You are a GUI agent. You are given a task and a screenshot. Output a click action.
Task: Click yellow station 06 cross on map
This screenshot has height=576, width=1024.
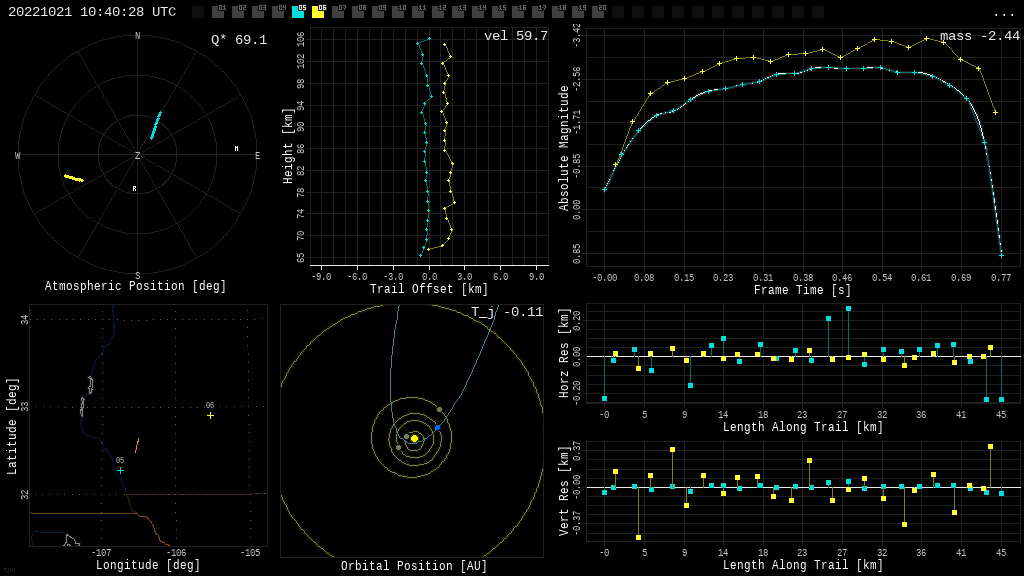(x=210, y=415)
